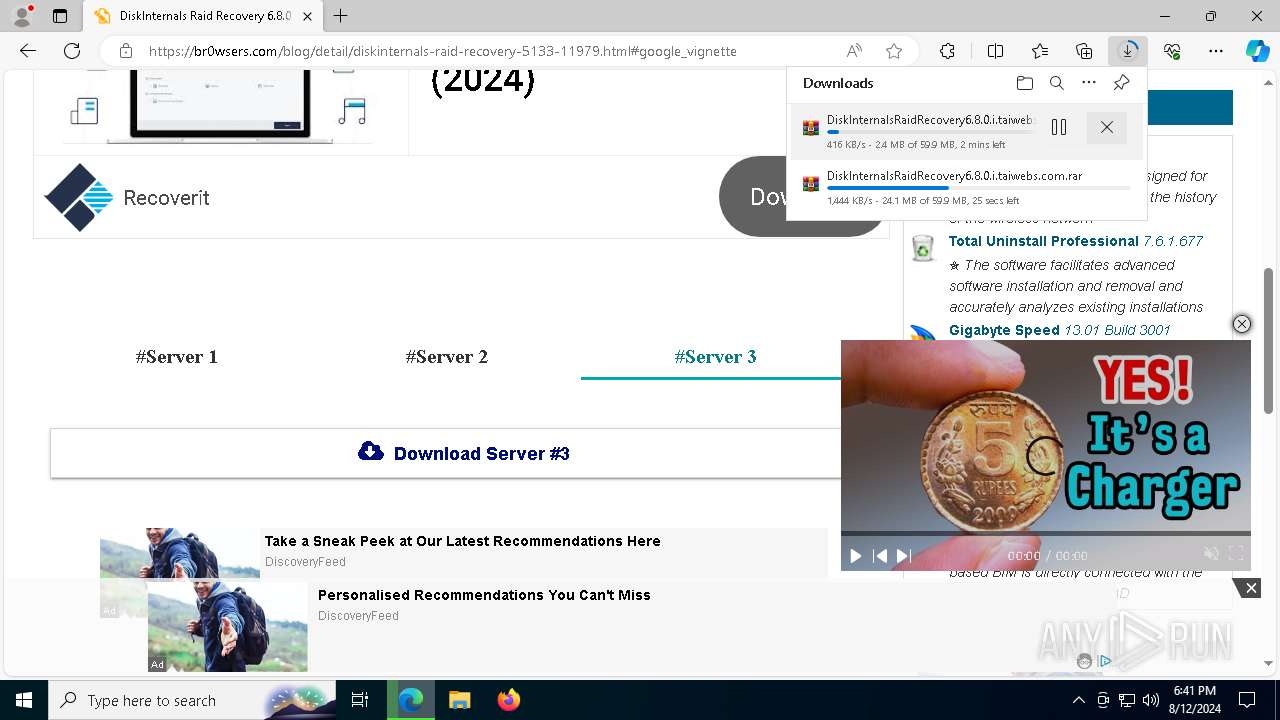Open Total Uninstall Professional link

point(1043,241)
